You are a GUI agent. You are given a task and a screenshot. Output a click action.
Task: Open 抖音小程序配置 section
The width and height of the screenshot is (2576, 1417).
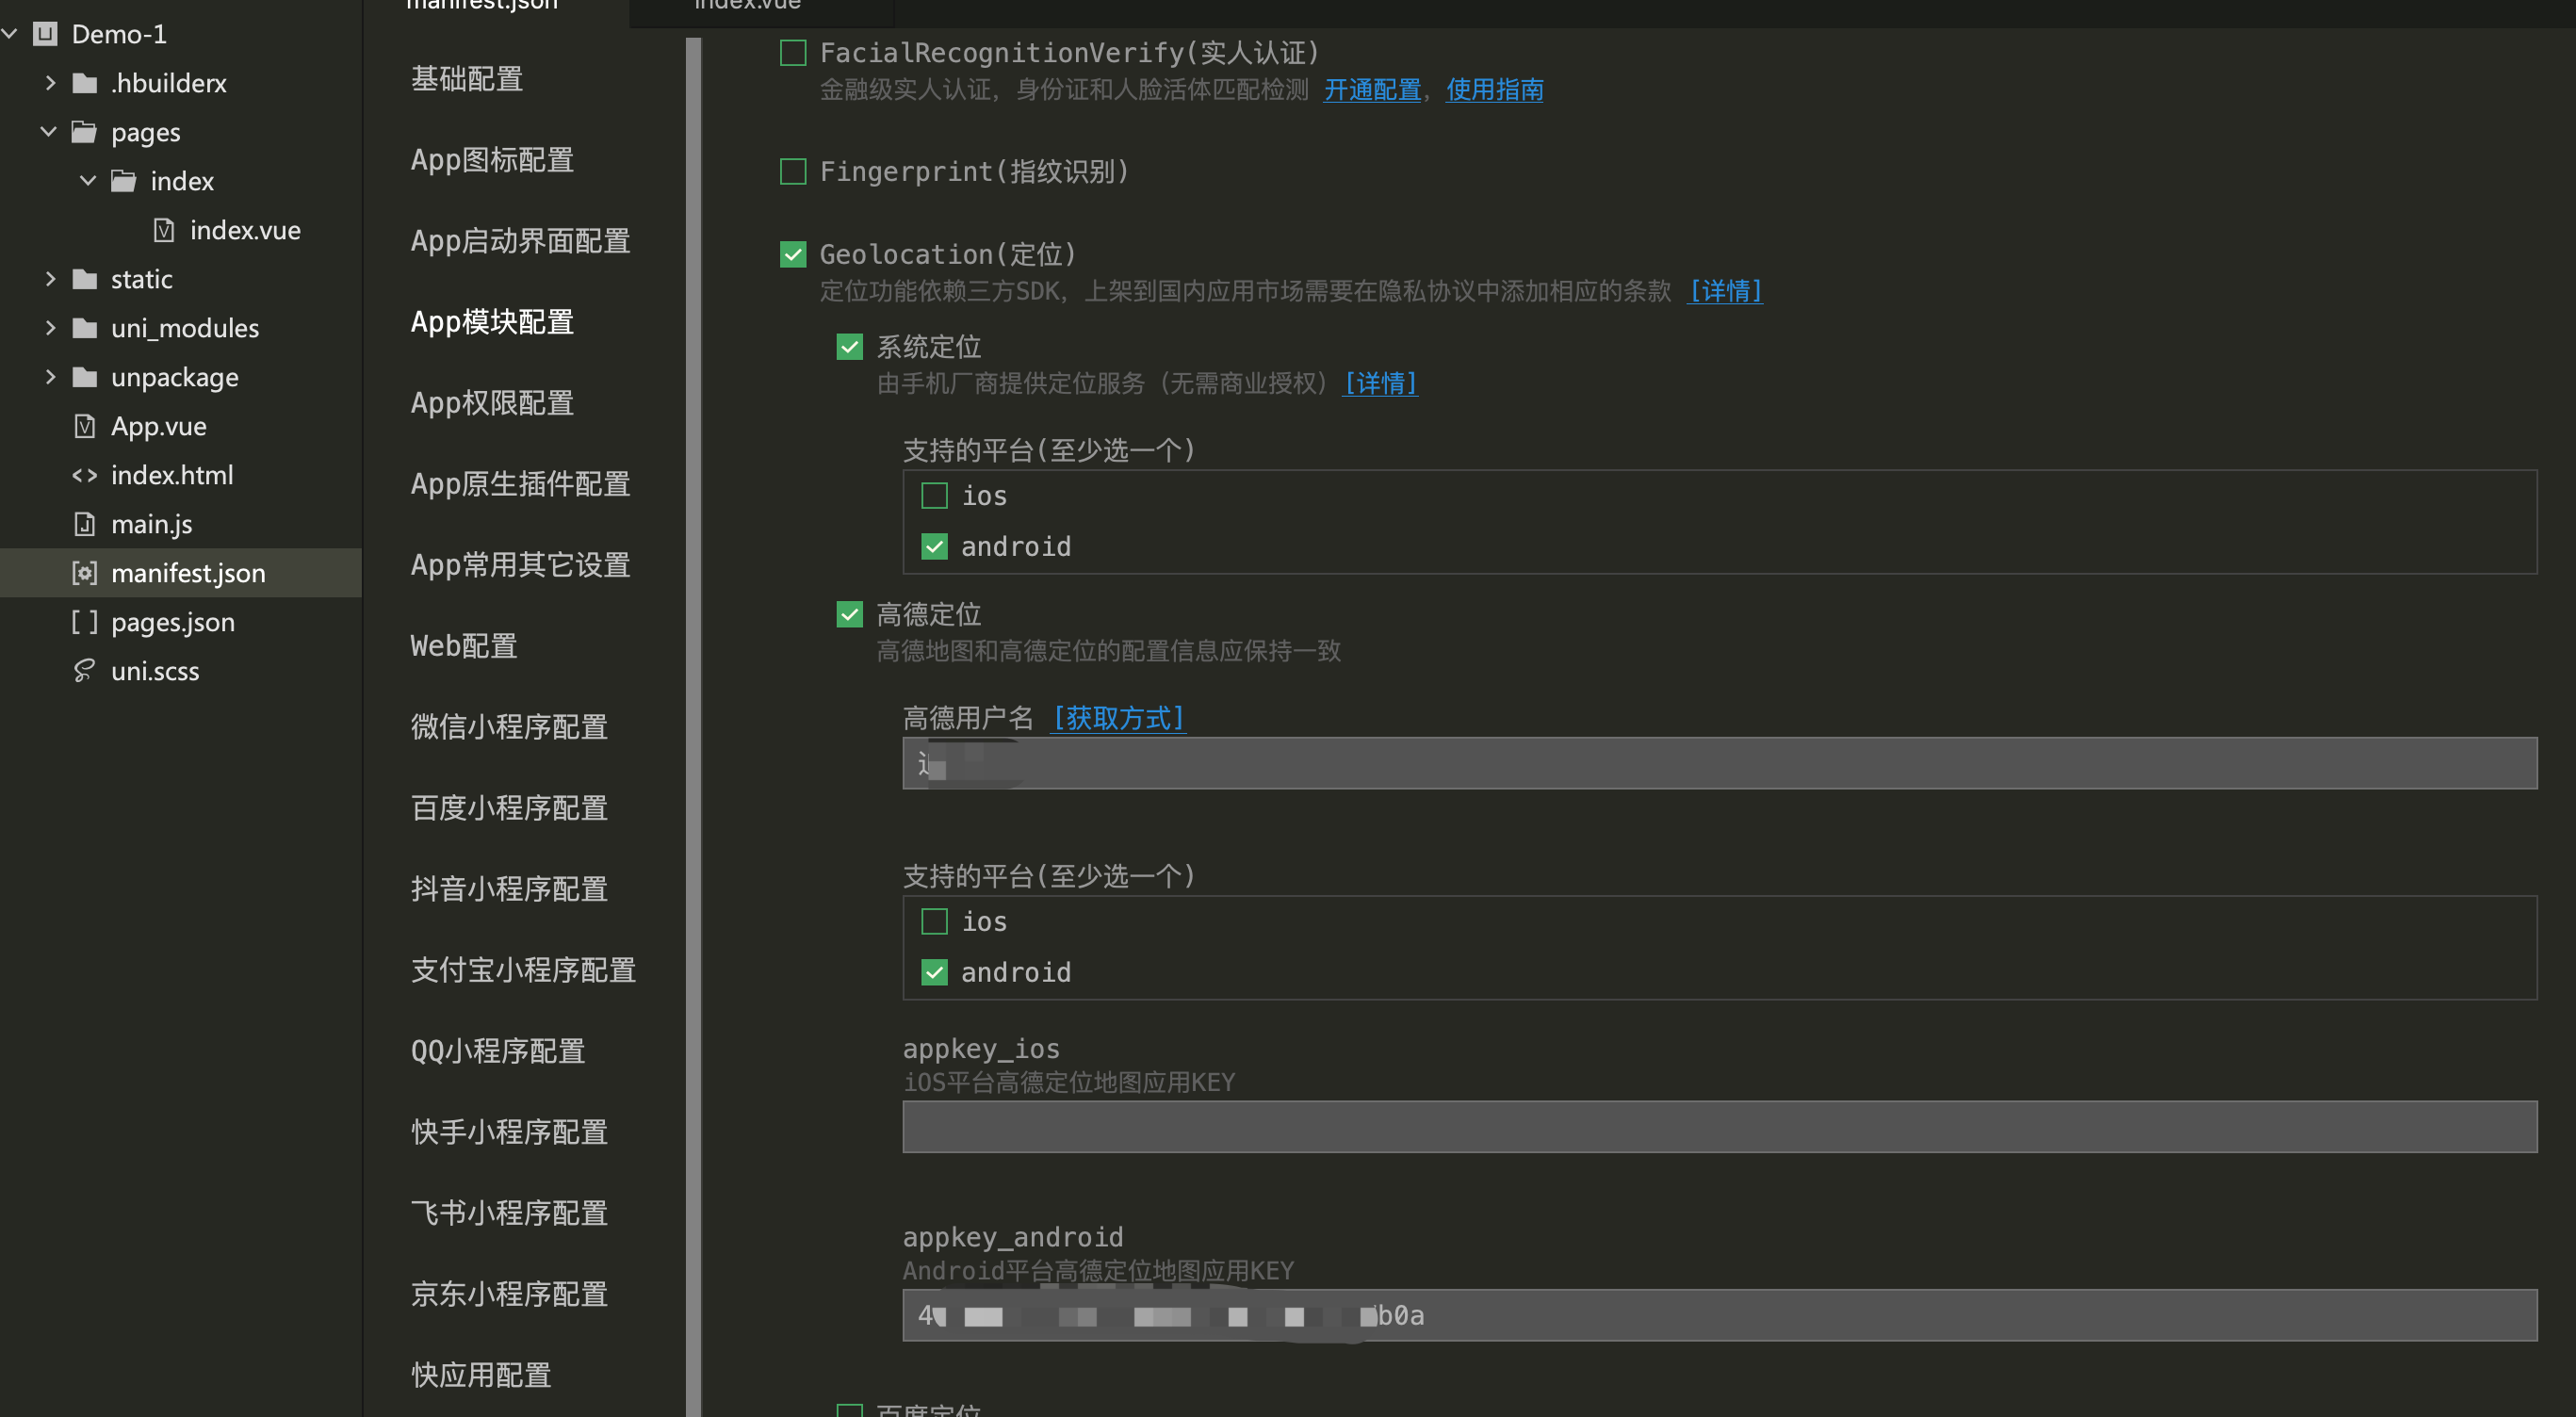[x=509, y=889]
